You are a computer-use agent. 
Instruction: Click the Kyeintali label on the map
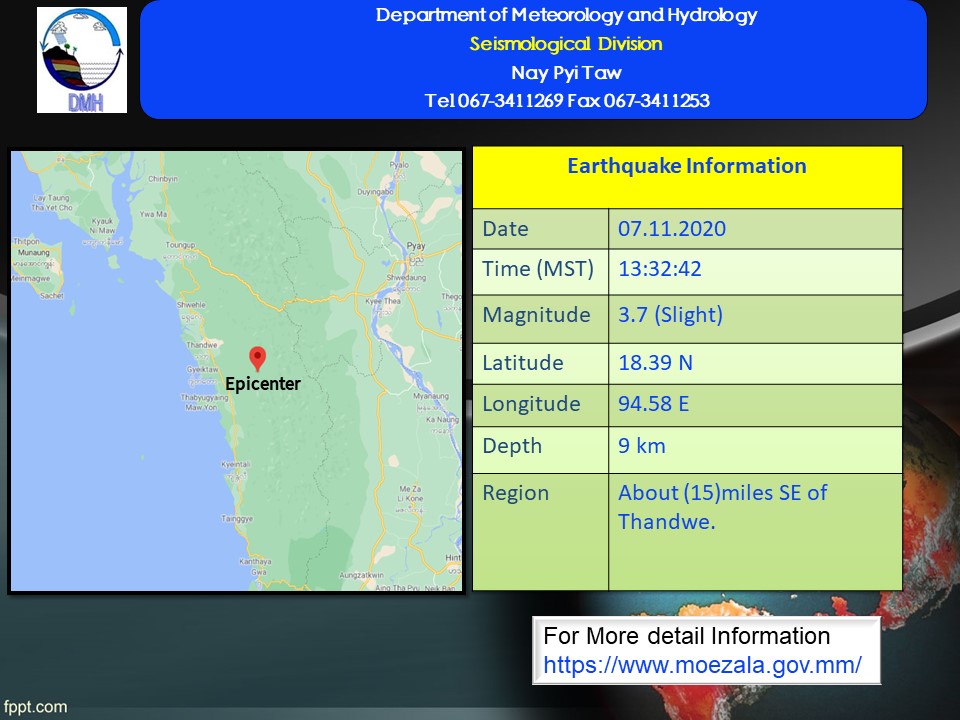click(235, 465)
